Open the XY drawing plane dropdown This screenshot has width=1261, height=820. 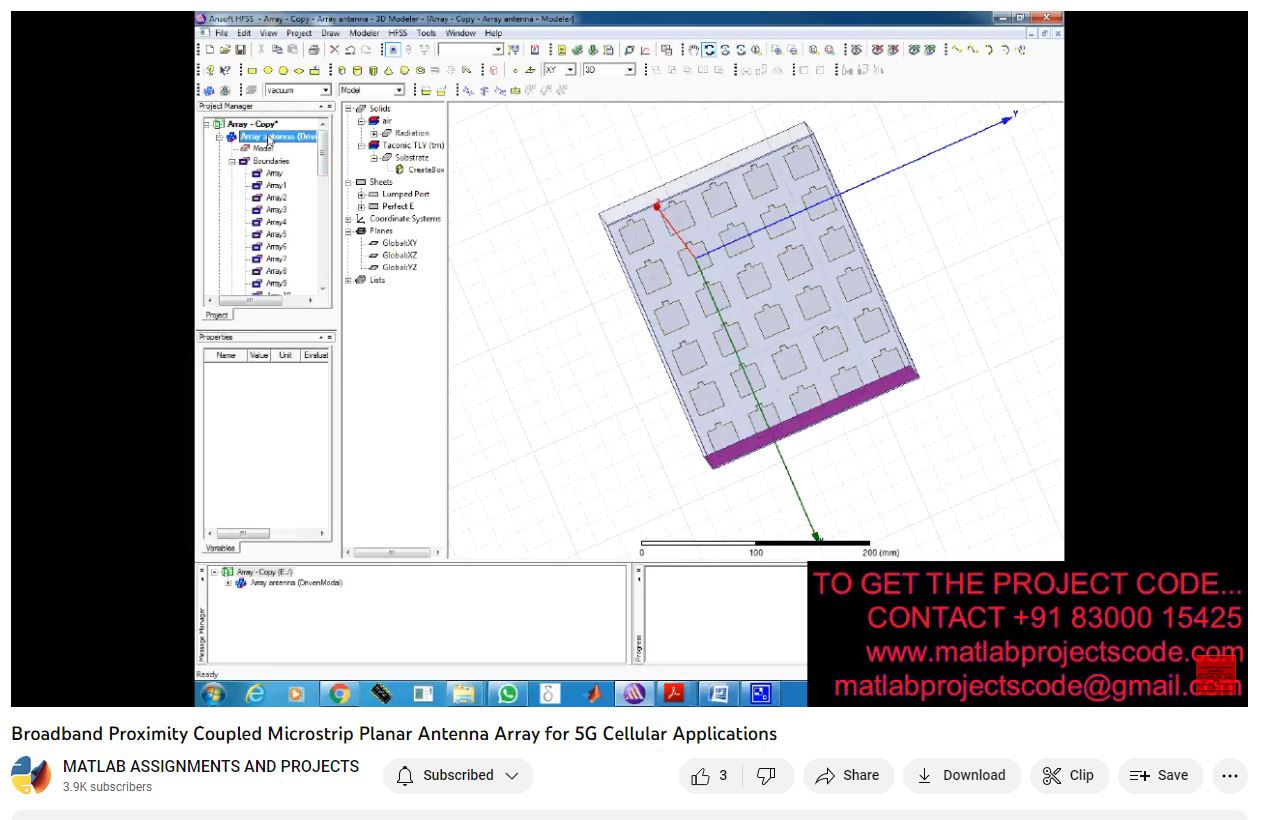pos(571,70)
